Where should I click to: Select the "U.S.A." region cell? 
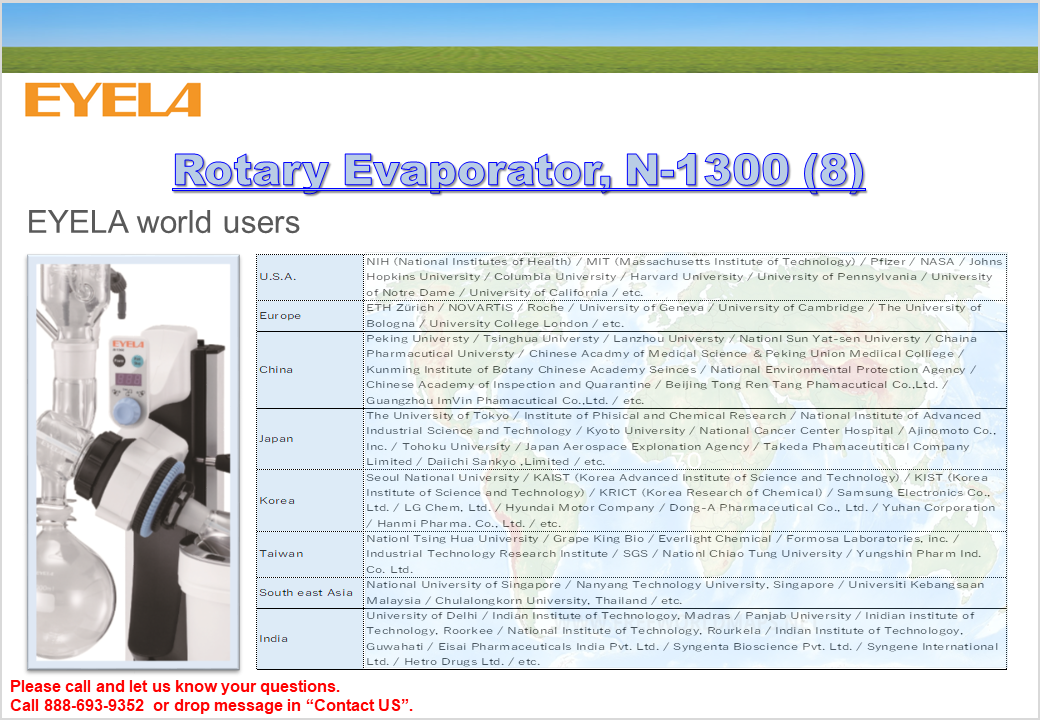click(x=310, y=277)
